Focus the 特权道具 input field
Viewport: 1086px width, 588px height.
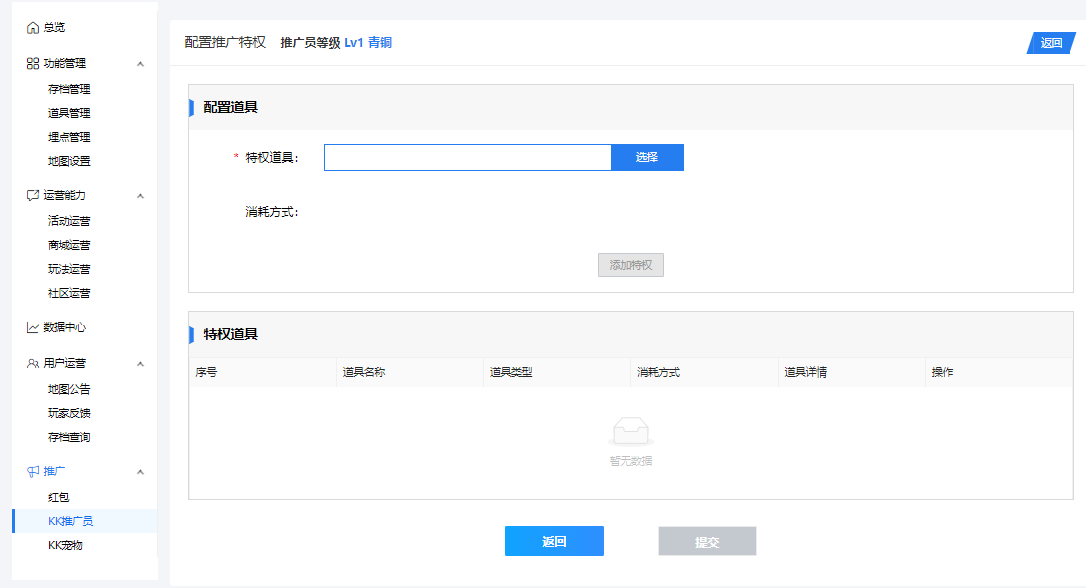[x=468, y=157]
